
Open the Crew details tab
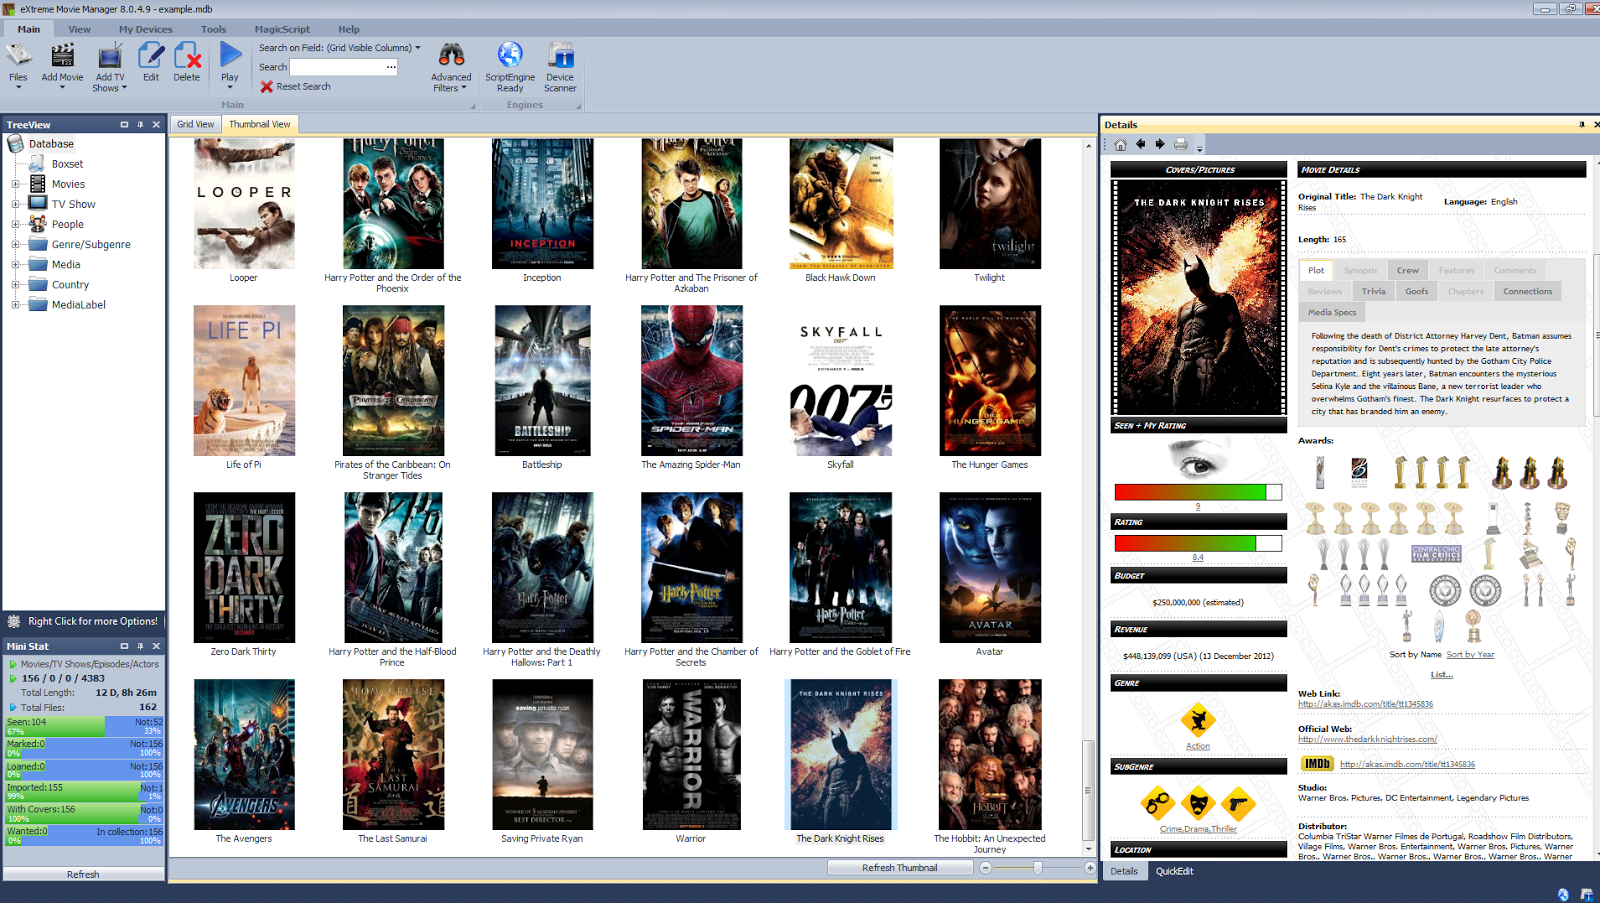pos(1408,271)
